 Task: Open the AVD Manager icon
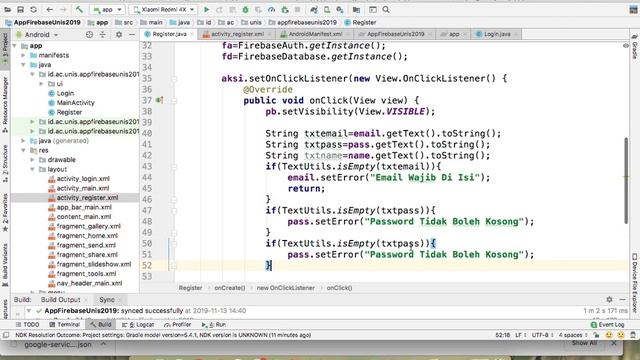point(327,9)
